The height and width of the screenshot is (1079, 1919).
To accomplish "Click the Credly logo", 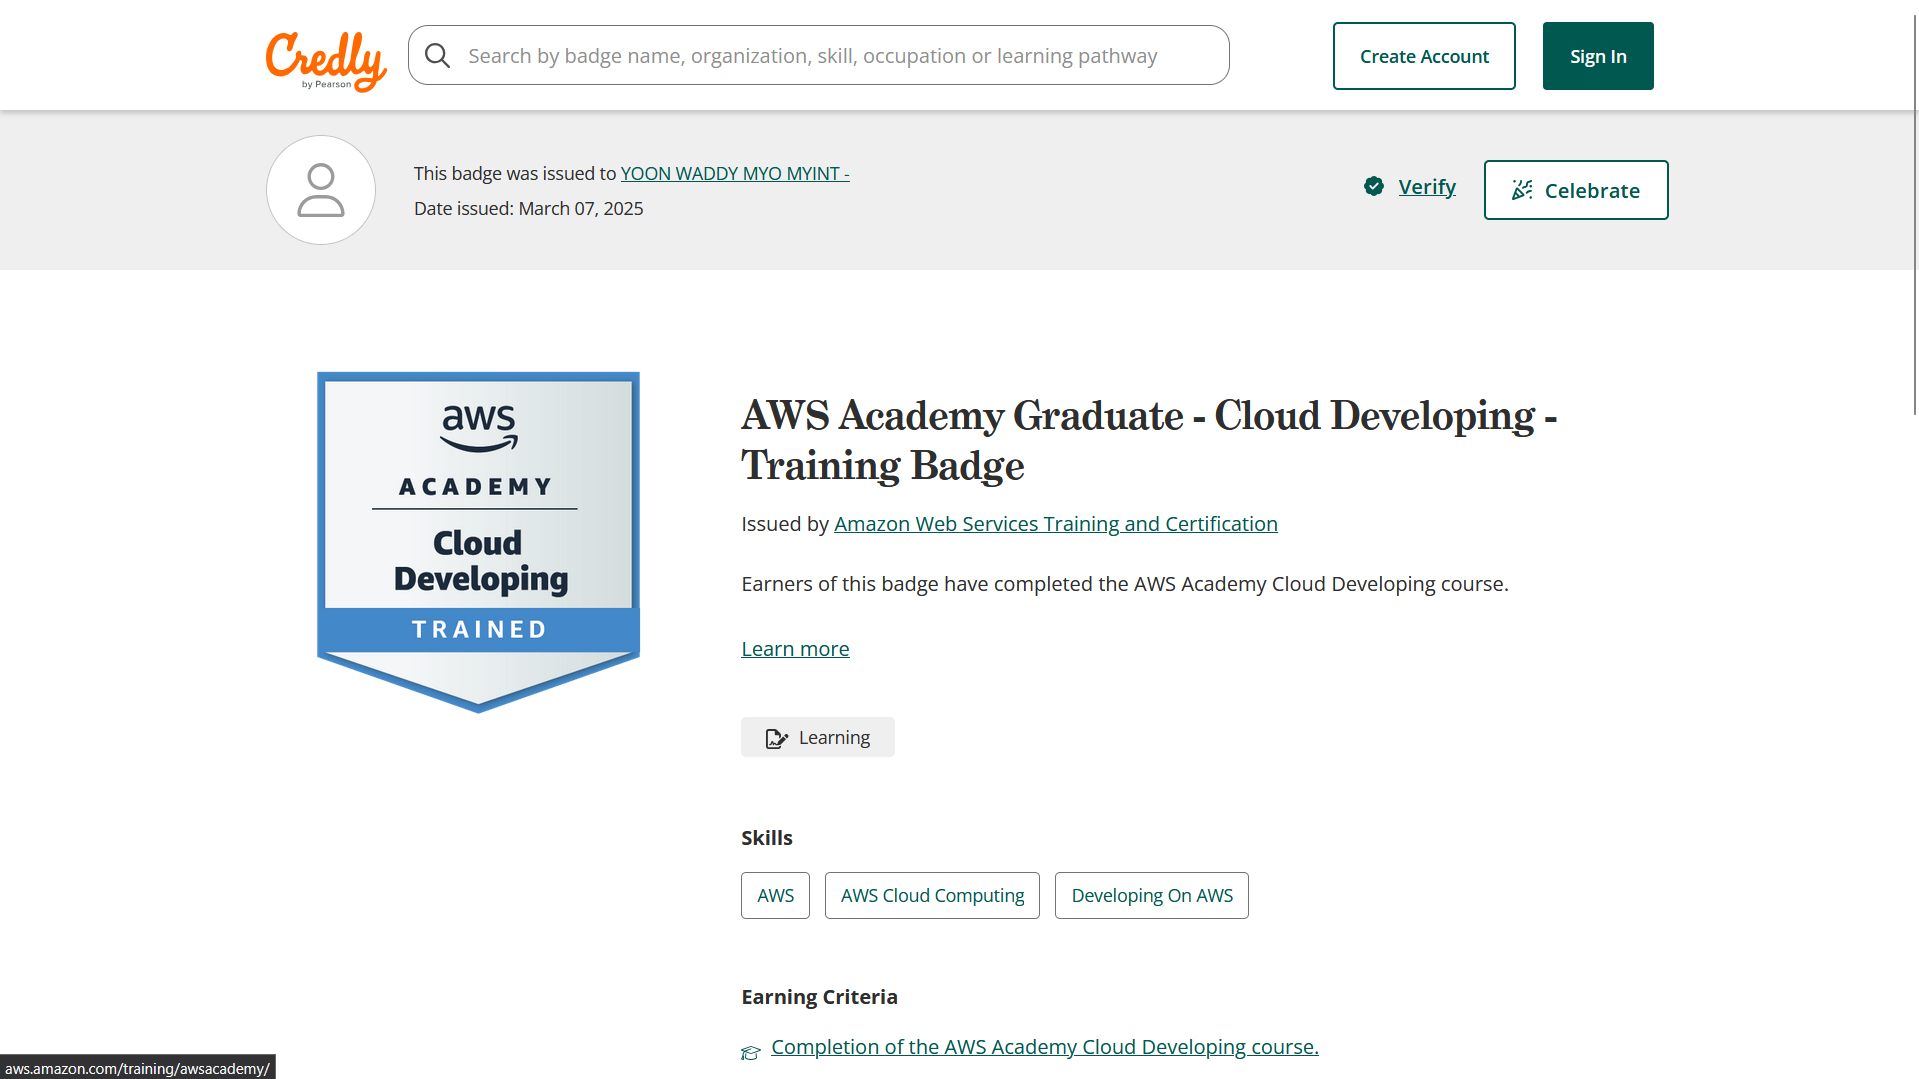I will [326, 60].
